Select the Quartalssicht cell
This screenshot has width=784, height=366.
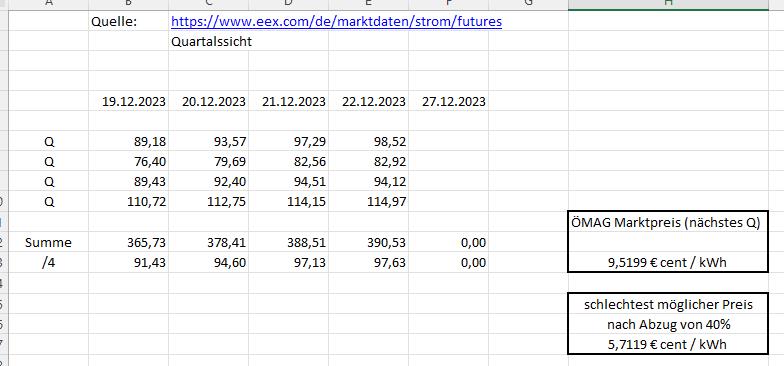[x=212, y=42]
